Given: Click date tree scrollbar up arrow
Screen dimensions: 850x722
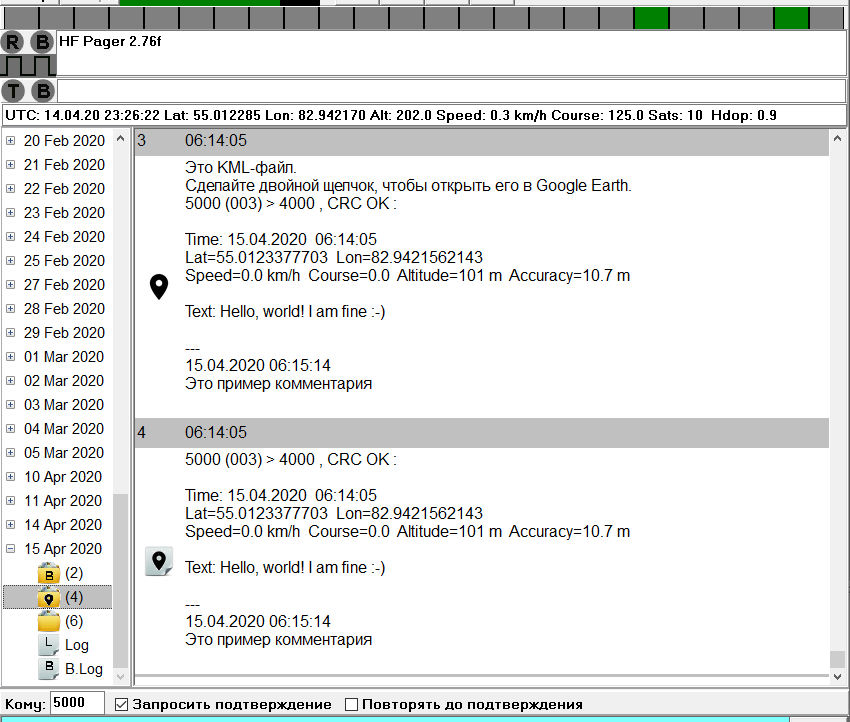Looking at the screenshot, I should click(121, 139).
